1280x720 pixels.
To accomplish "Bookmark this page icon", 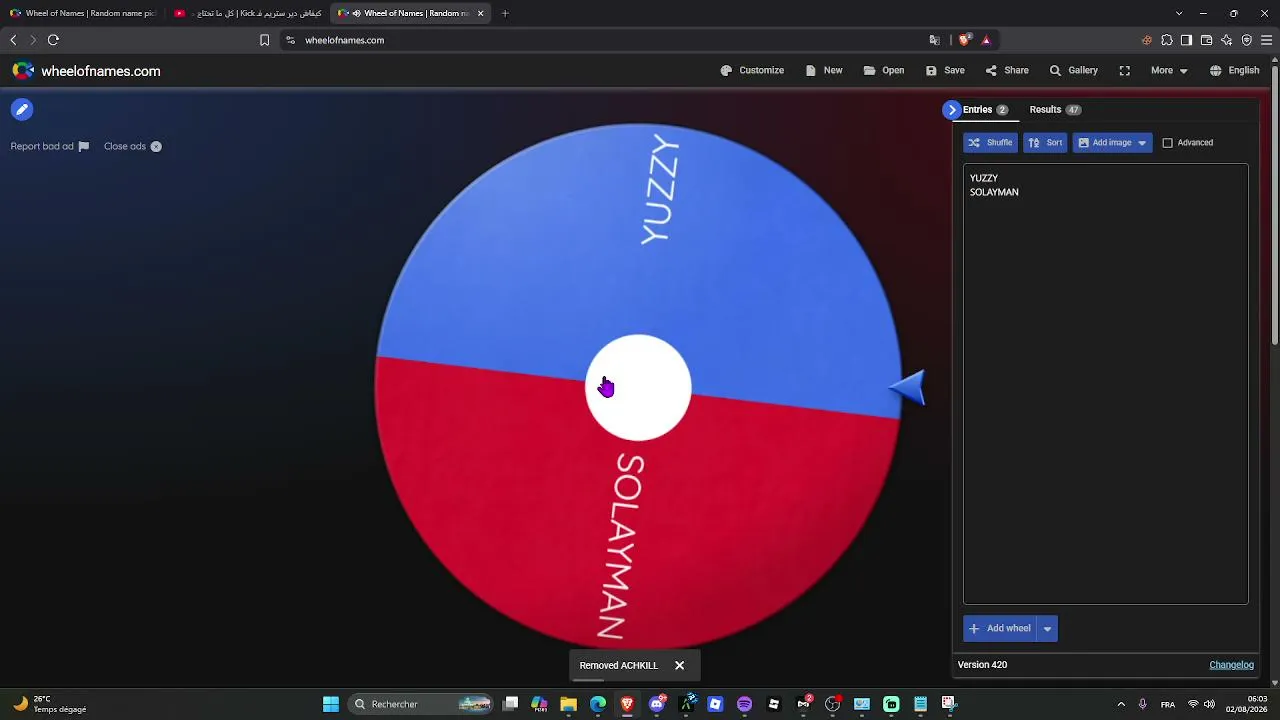I will (x=264, y=40).
